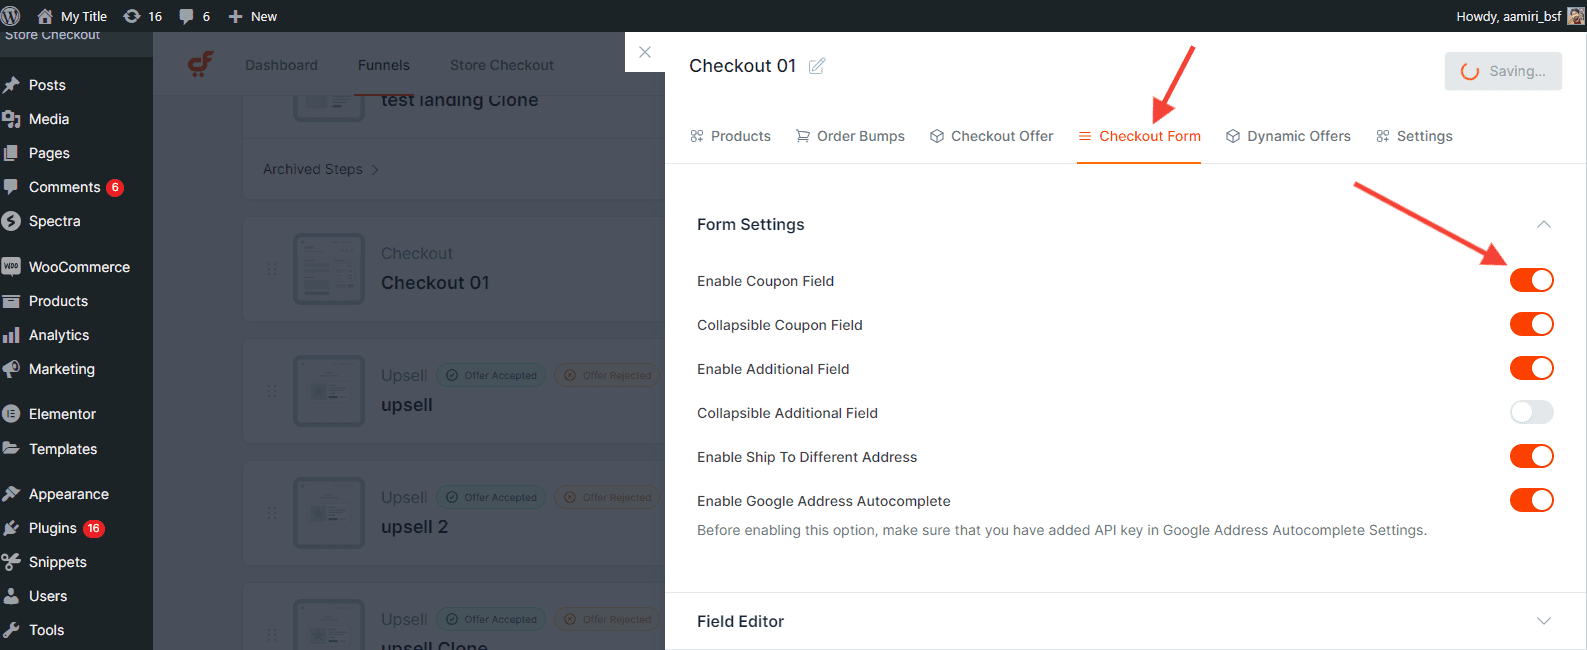
Task: Click the user avatar in admin bar
Action: (1575, 16)
